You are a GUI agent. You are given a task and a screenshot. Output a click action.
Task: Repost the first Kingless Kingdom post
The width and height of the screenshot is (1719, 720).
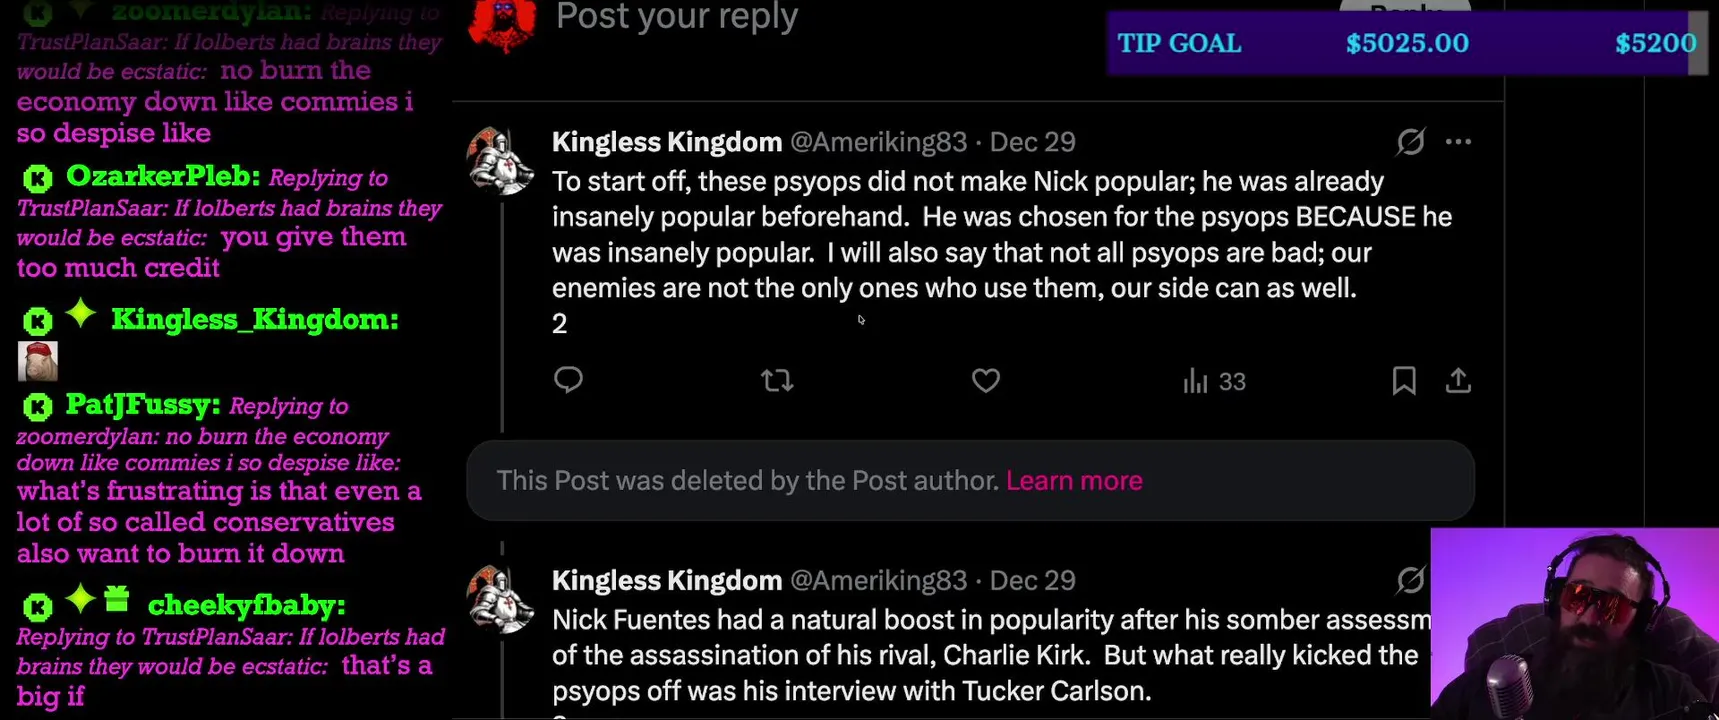777,380
